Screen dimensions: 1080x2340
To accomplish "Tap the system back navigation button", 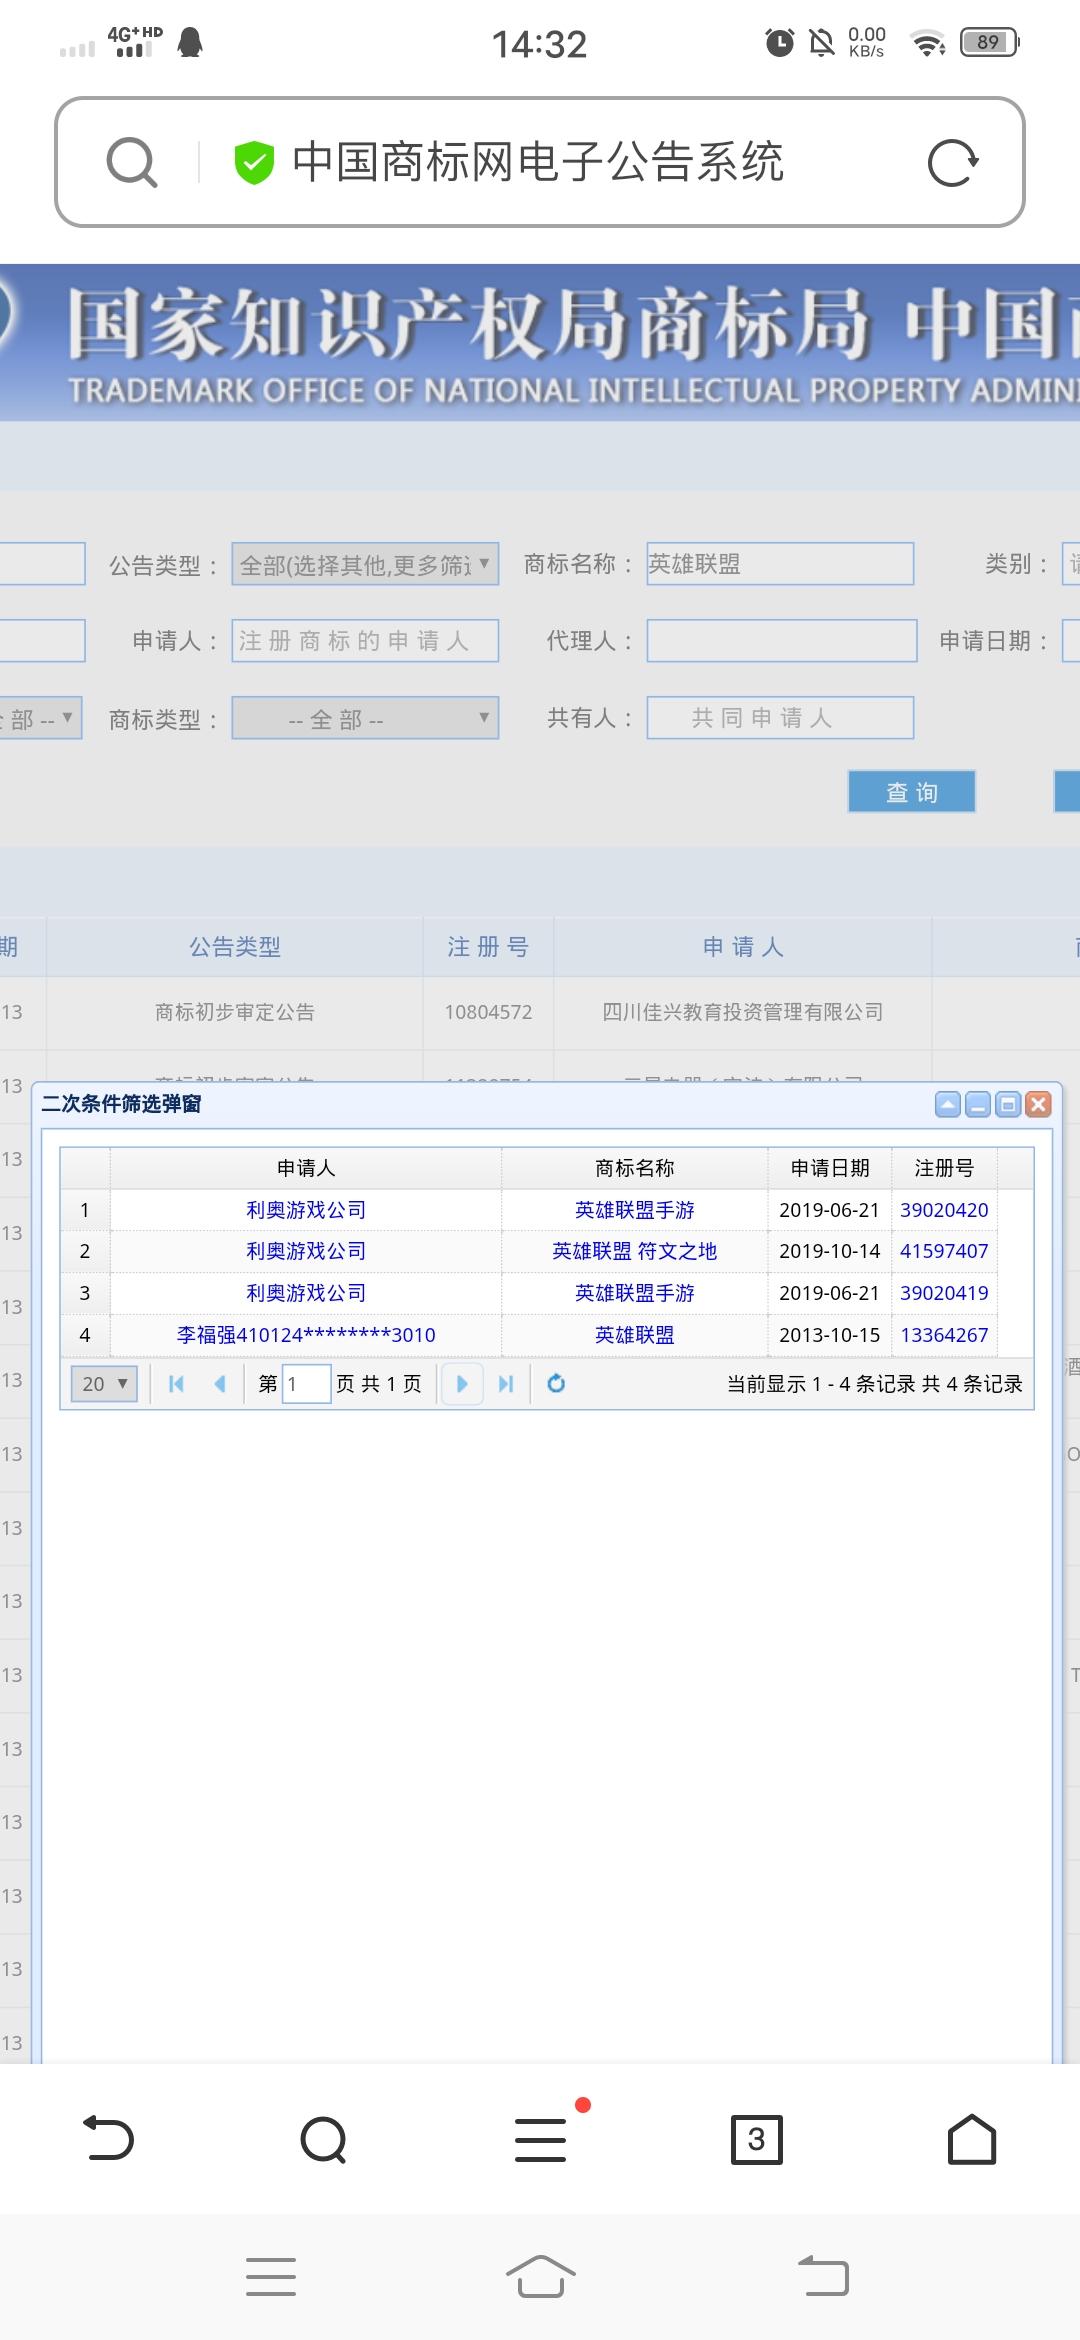I will click(x=823, y=2276).
